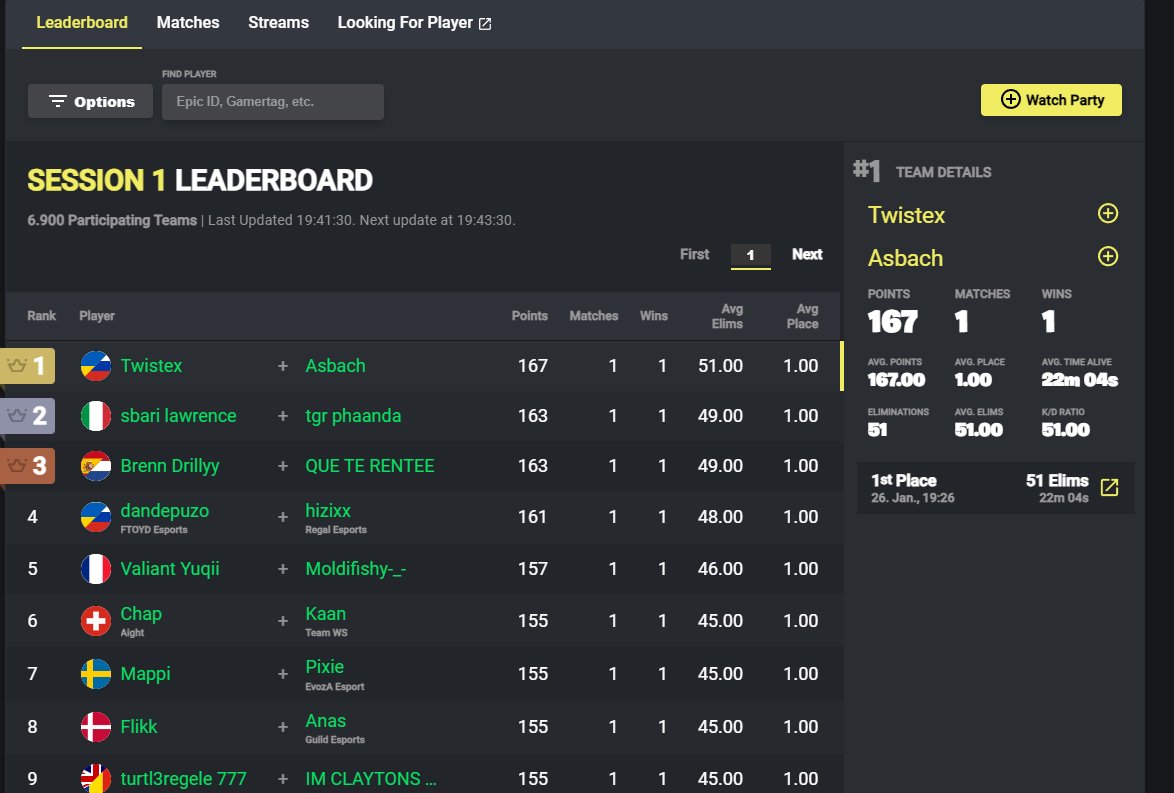The height and width of the screenshot is (793, 1174).
Task: Click the rank 2 silver crown badge
Action: 27,416
